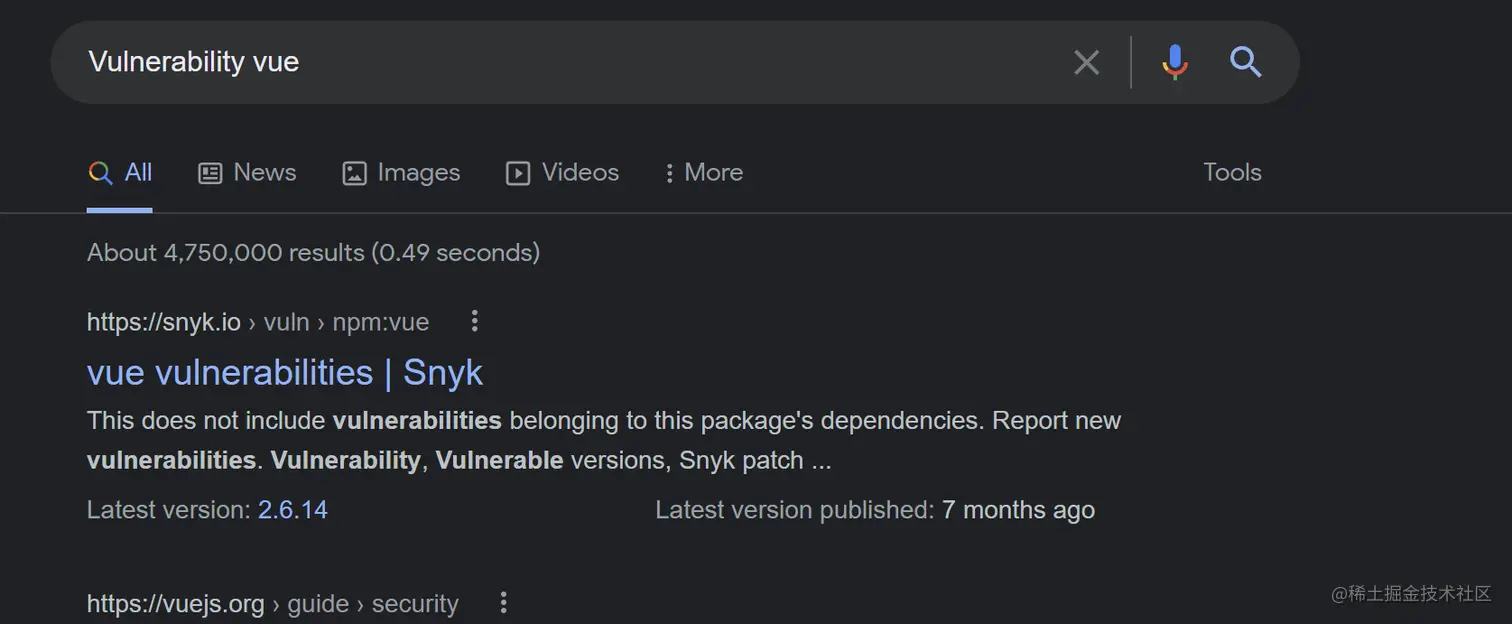Click the snyk.io URL breadcrumb
This screenshot has height=624, width=1512.
257,322
